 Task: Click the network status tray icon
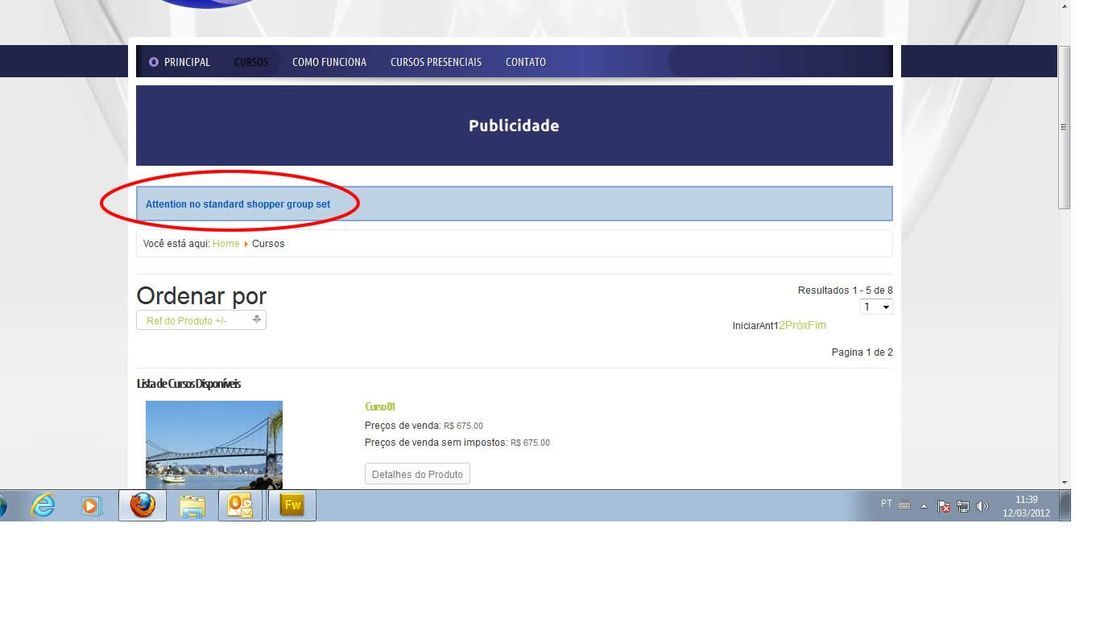(x=963, y=506)
